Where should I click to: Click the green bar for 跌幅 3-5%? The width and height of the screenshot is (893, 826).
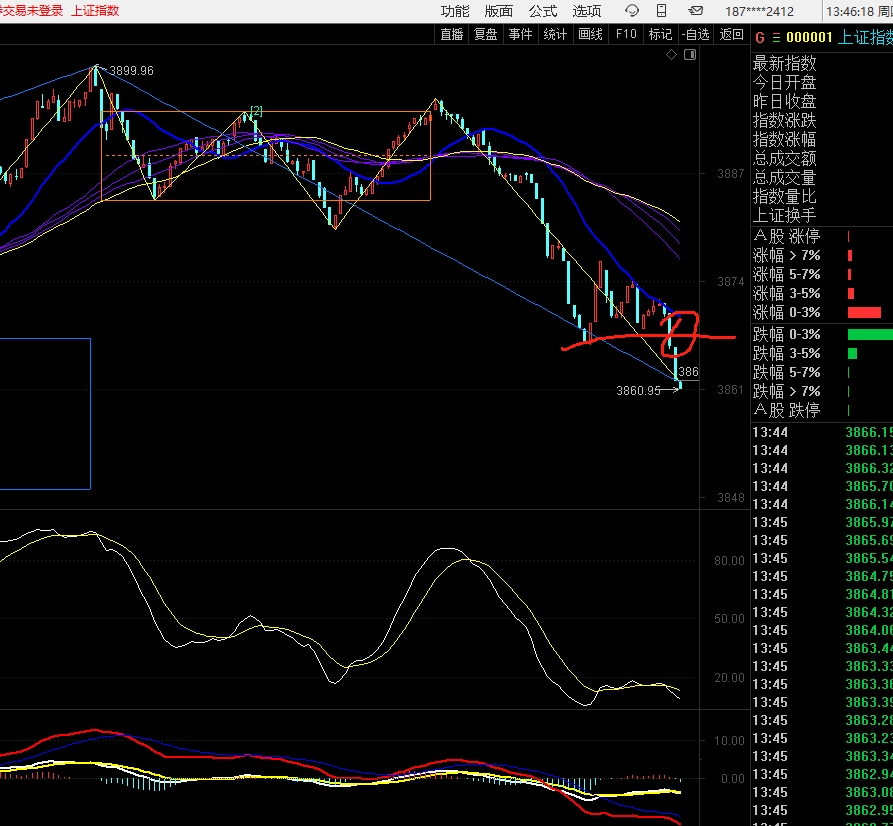(x=852, y=354)
